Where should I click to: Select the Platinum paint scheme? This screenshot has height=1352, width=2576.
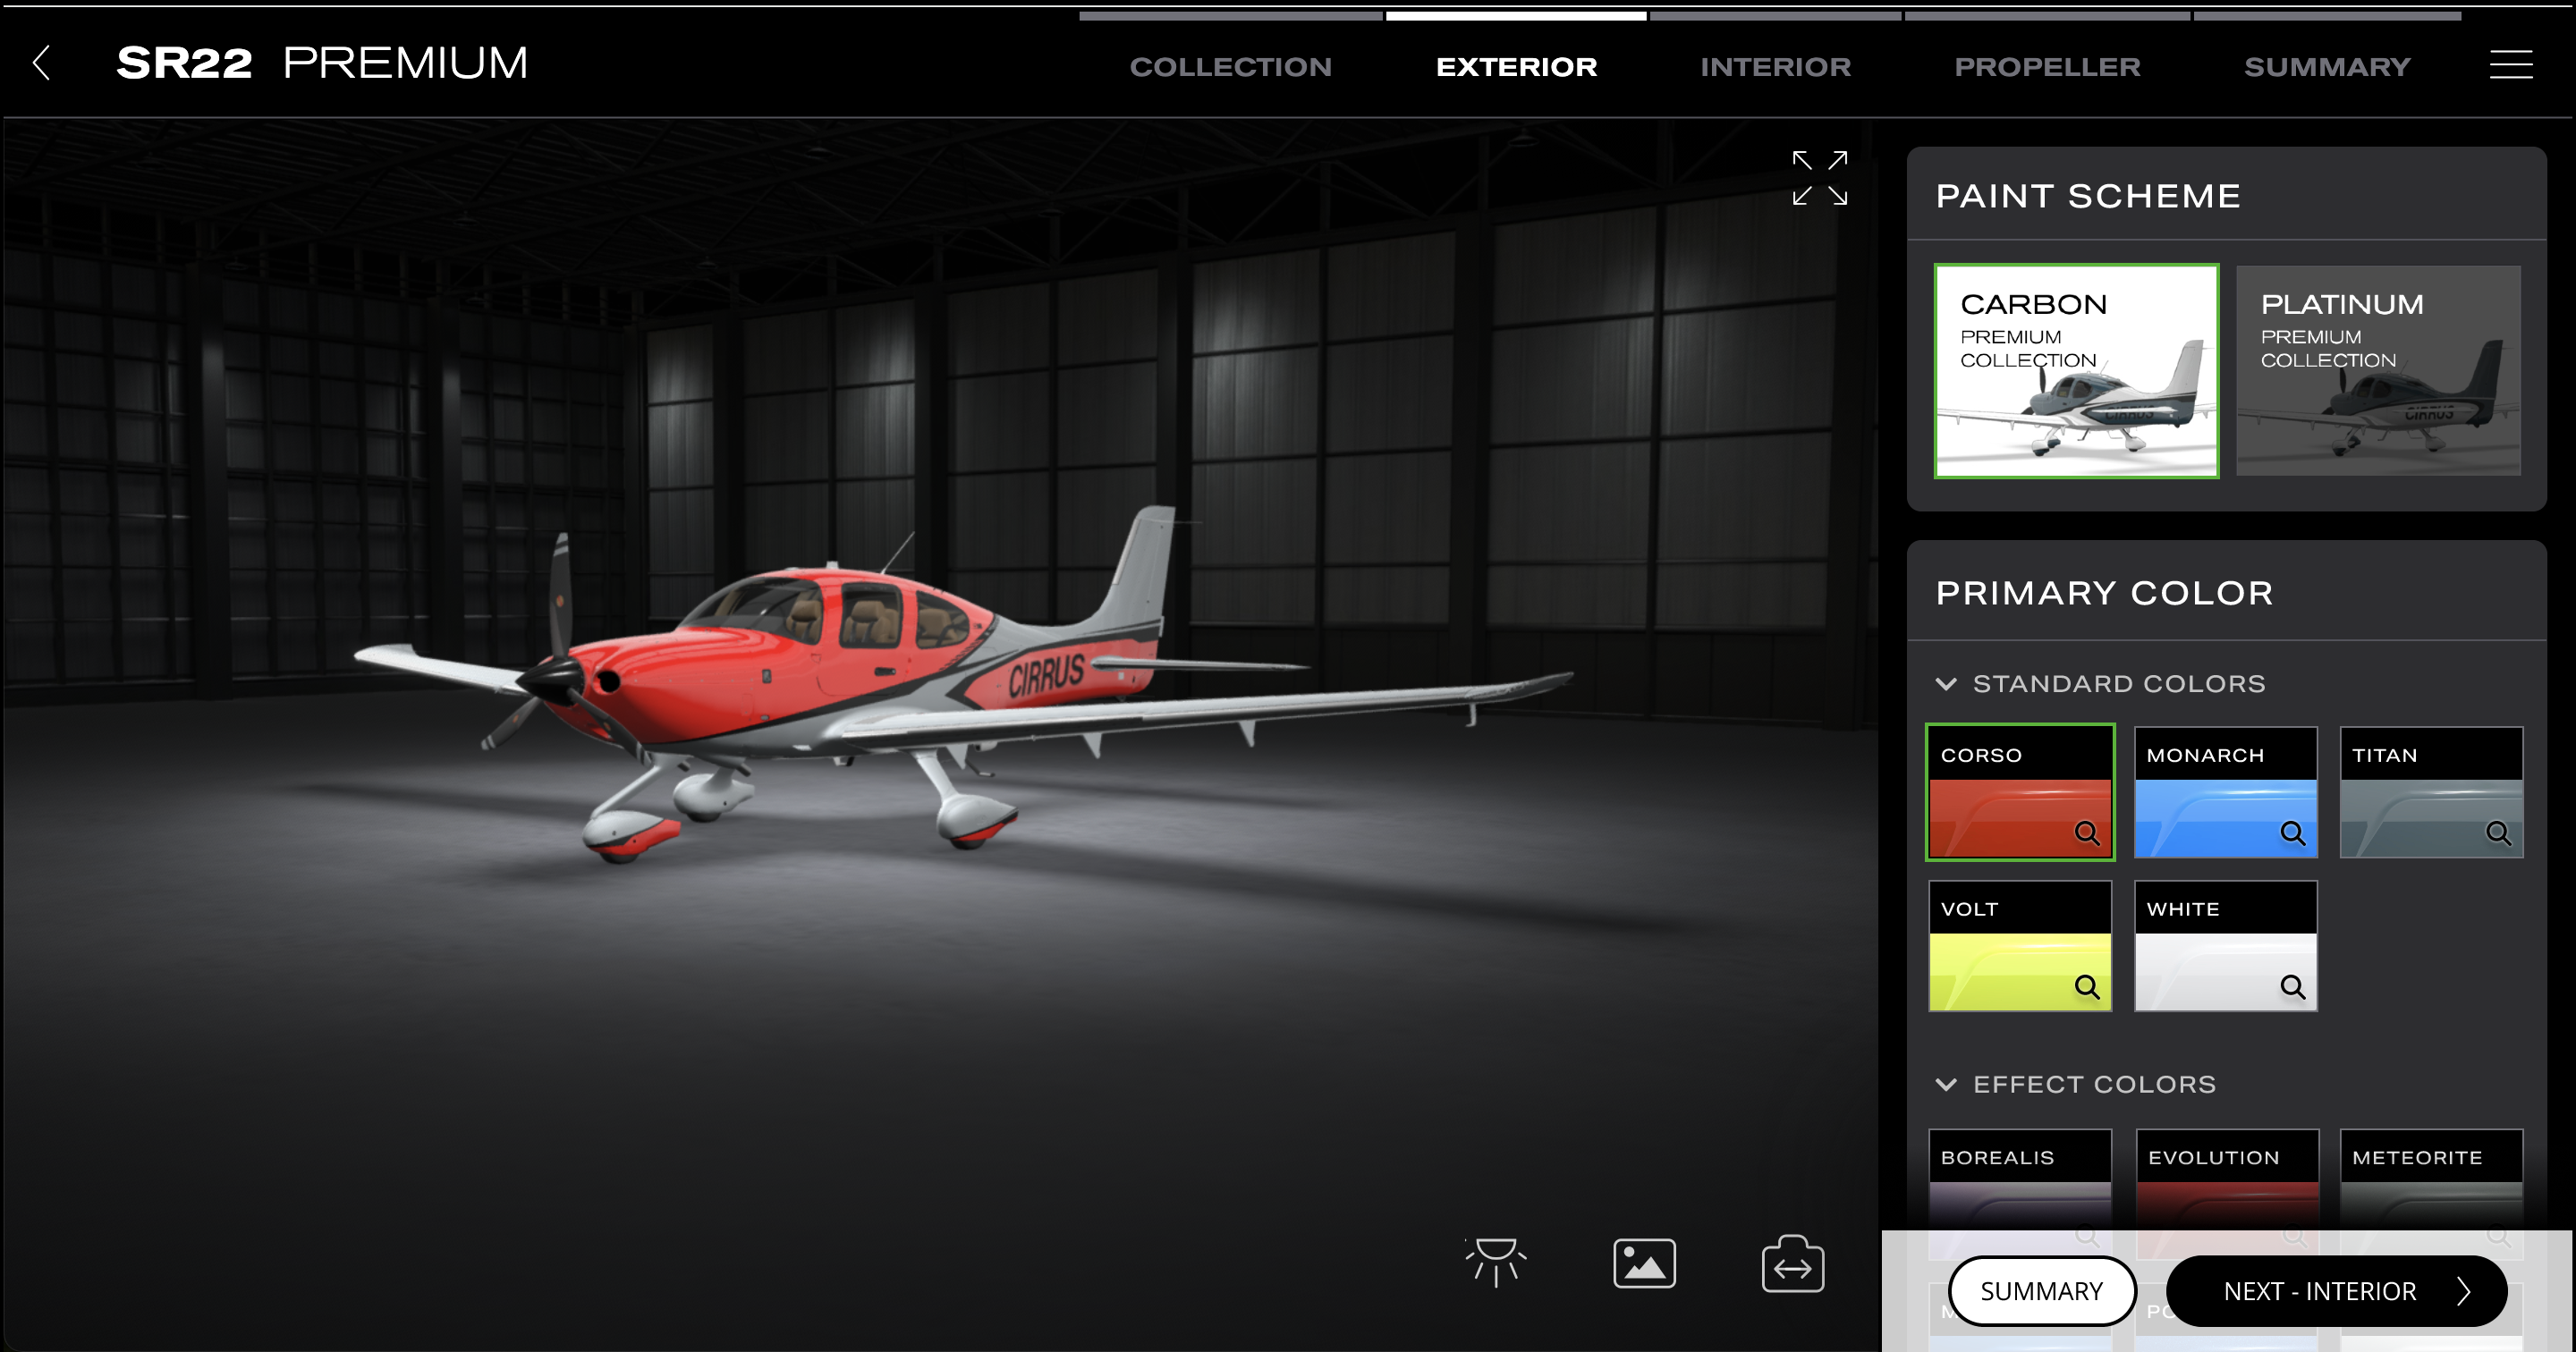click(2379, 371)
